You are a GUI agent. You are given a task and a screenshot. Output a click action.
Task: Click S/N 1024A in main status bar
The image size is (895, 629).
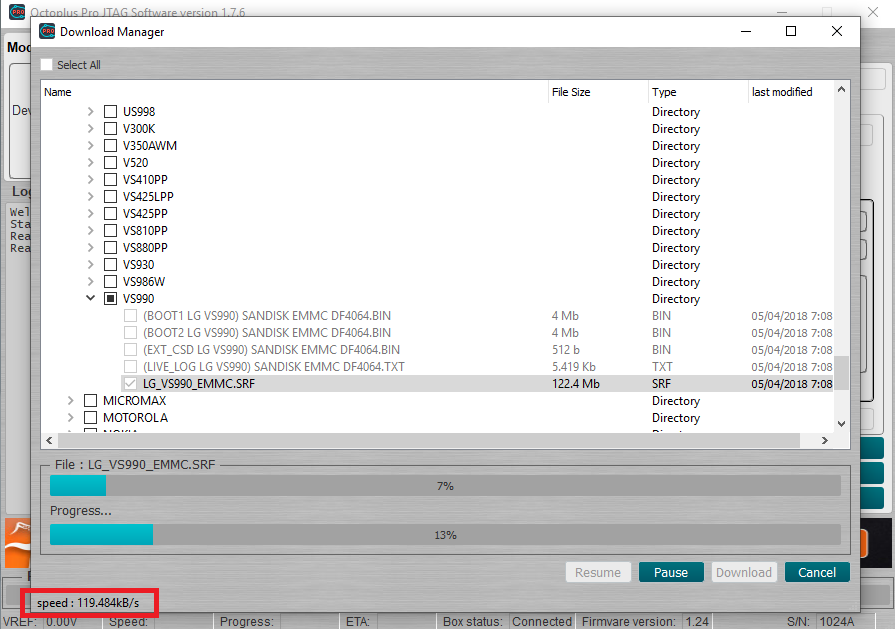[820, 622]
